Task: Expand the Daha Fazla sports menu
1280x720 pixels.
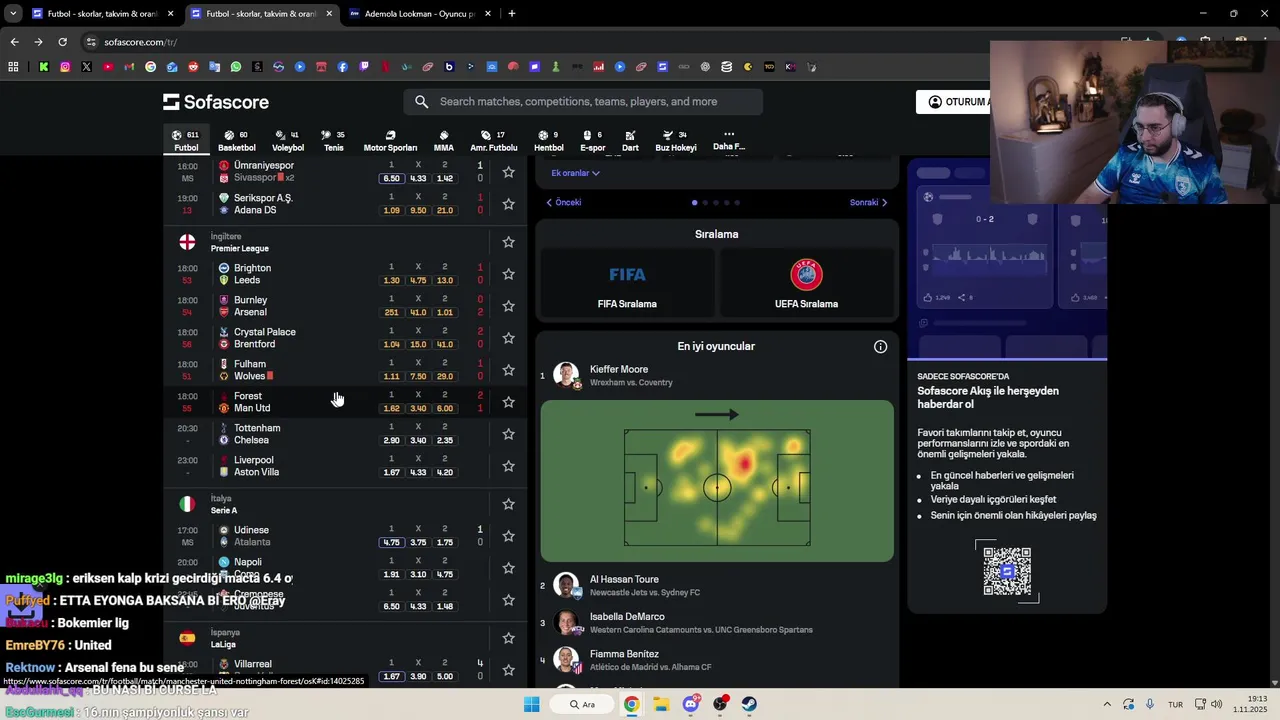Action: pos(729,141)
